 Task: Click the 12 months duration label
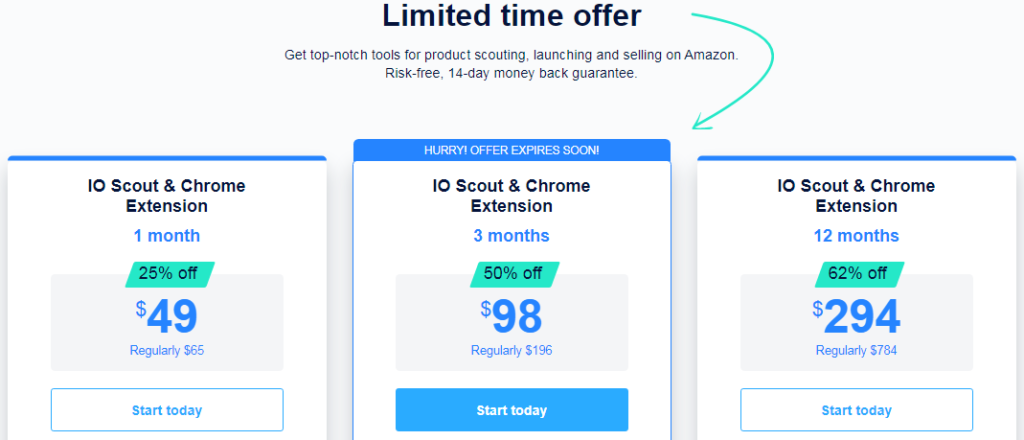(856, 236)
